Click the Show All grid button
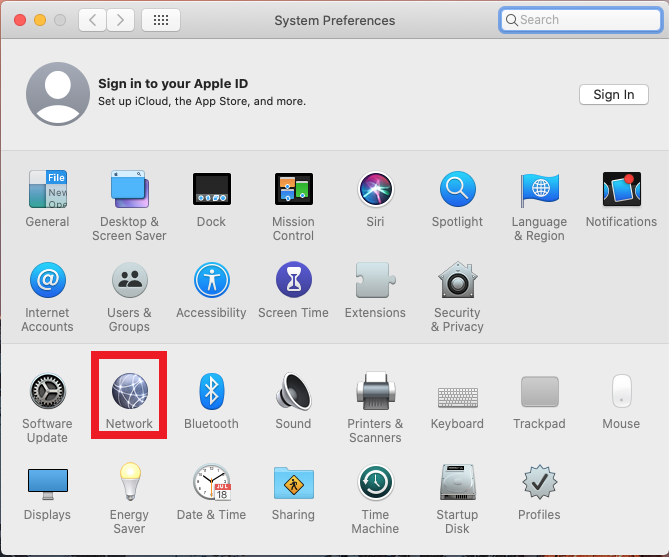 (x=161, y=20)
